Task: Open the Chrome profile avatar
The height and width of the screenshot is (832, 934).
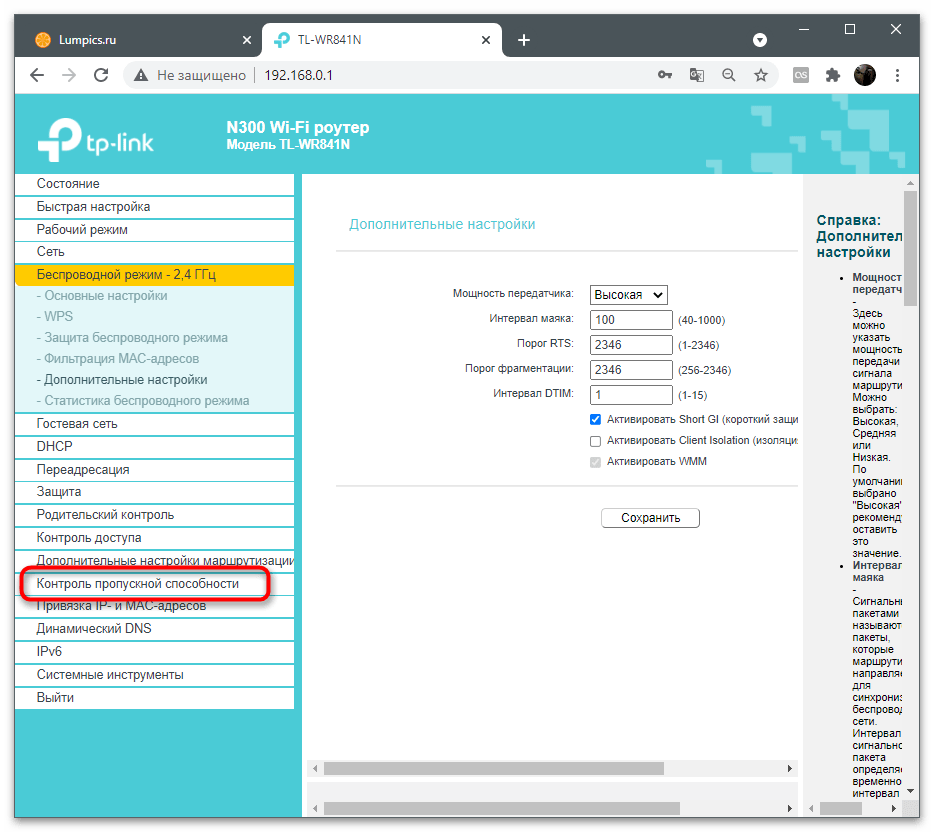Action: point(865,75)
